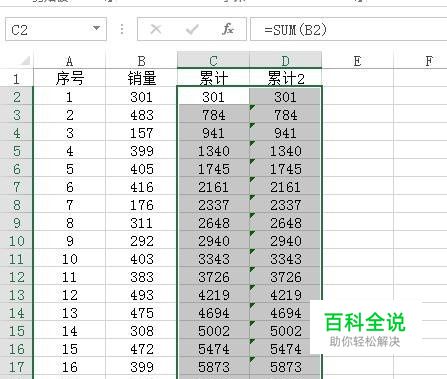Select column C cell with value 941

point(213,133)
